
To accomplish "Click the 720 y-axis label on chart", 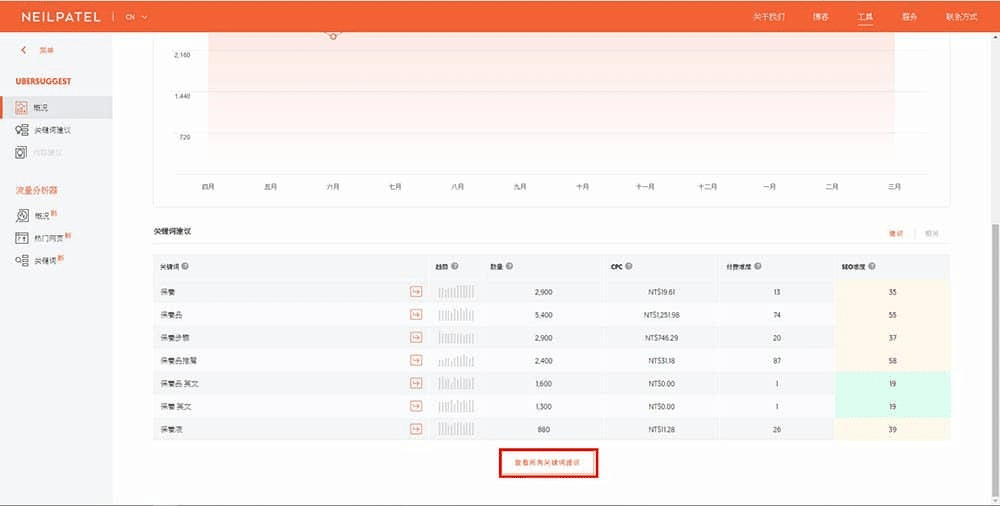I will pyautogui.click(x=184, y=137).
